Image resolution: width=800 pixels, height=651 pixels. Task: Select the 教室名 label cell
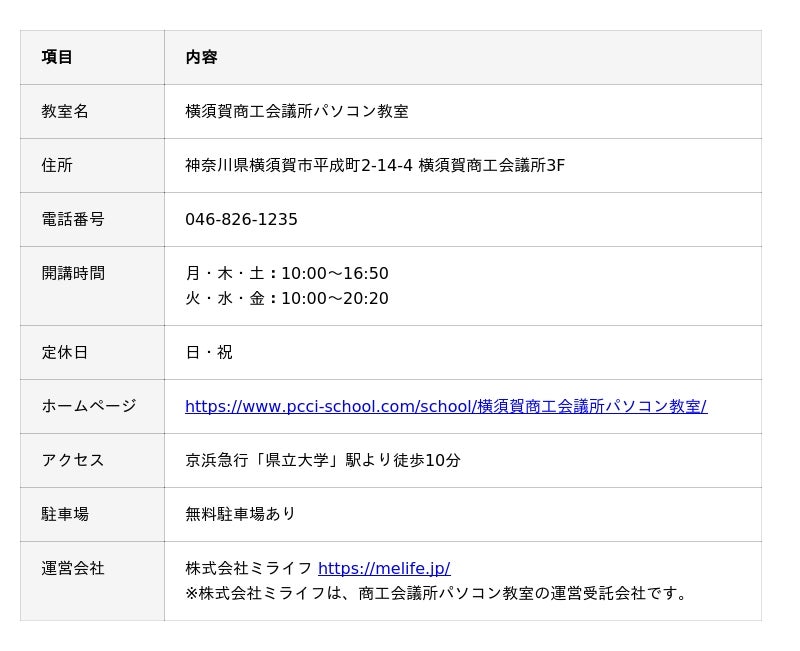65,111
